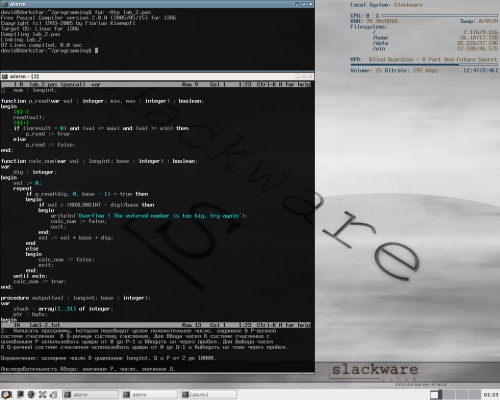This screenshot has width=500, height=400.
Task: Minimize the 'aterm - [2]' window
Action: click(297, 76)
